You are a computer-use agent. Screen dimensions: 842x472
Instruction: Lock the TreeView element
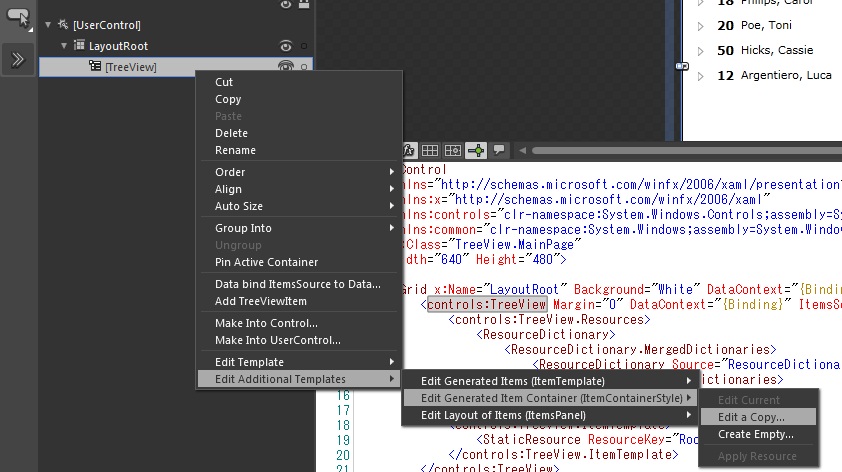(x=304, y=67)
